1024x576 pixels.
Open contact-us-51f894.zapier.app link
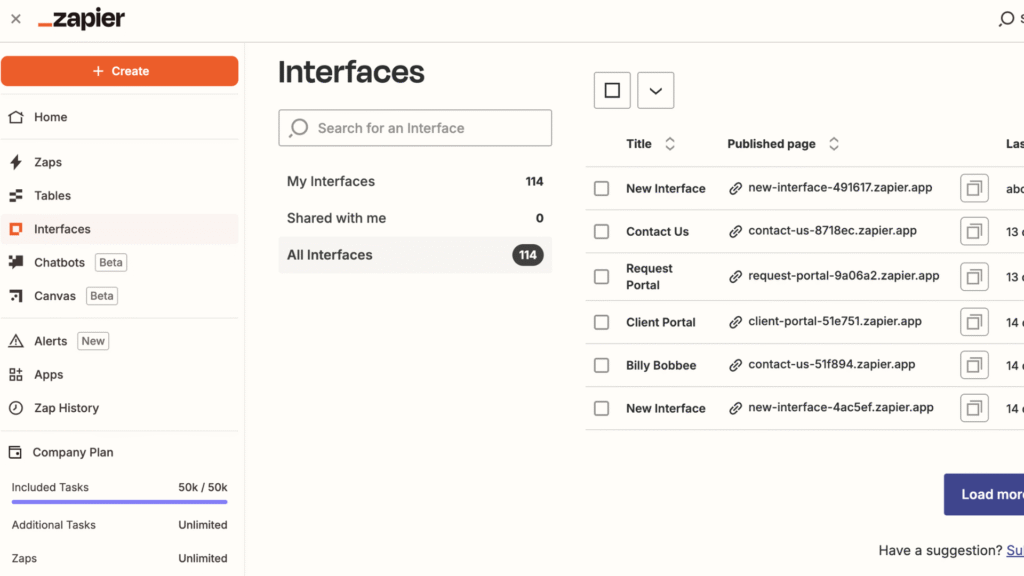(831, 364)
